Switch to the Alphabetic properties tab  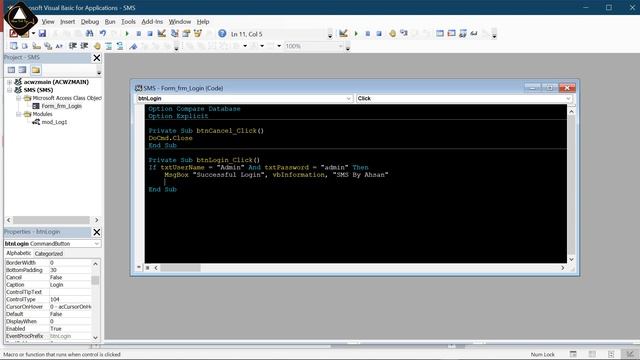(18, 253)
